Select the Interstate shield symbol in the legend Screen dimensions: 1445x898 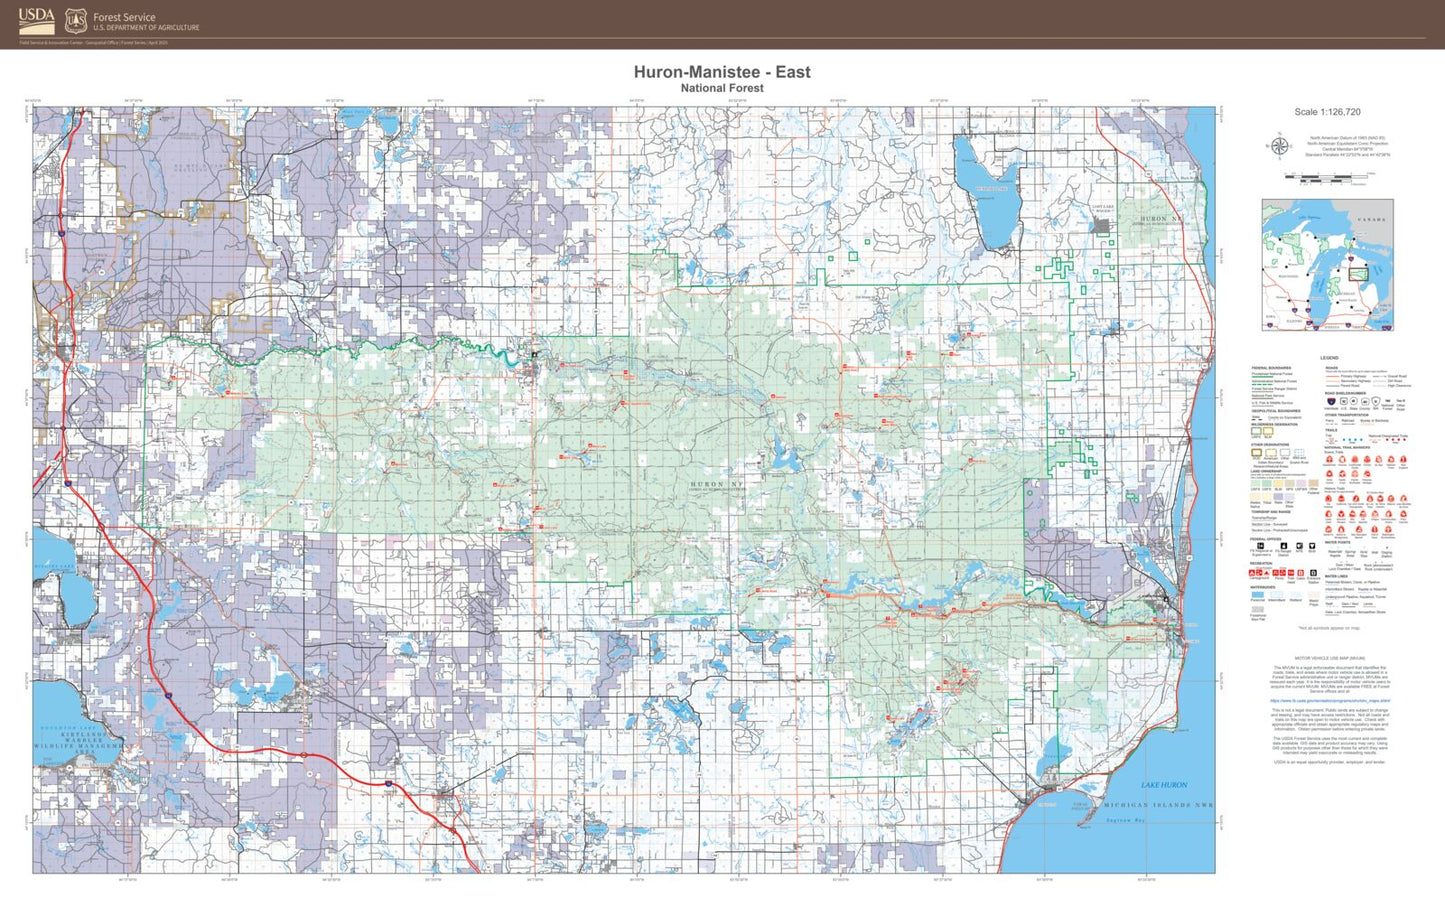point(1330,401)
